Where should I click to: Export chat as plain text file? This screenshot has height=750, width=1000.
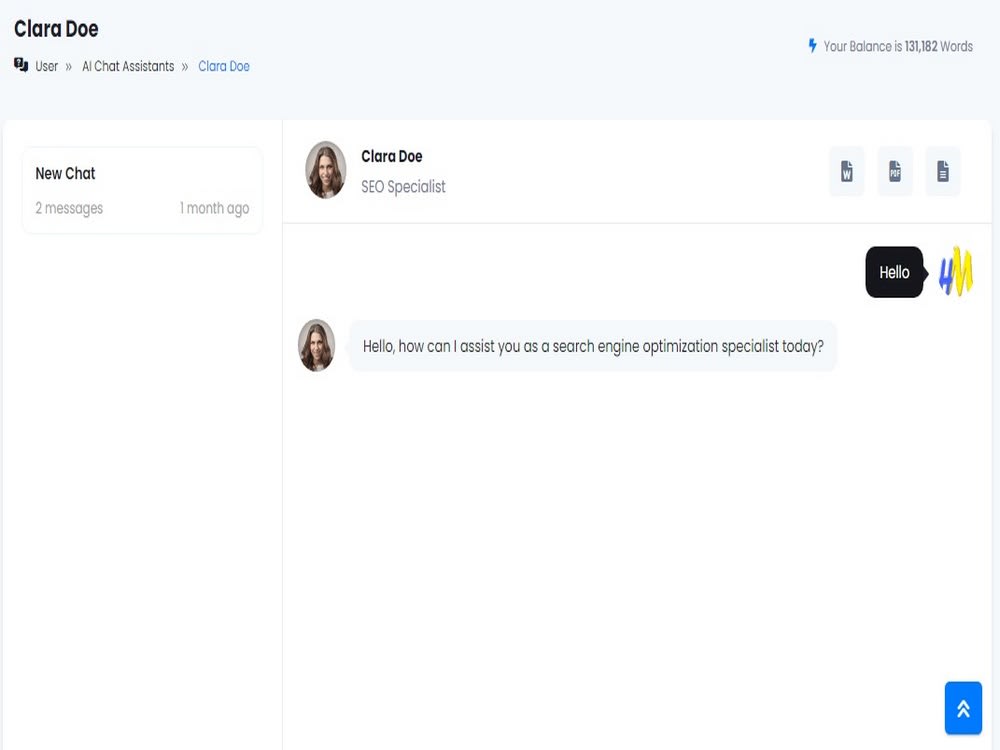click(943, 171)
